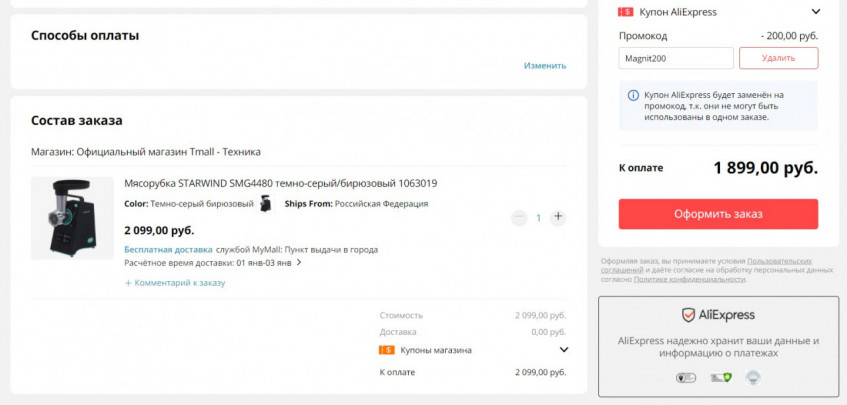Click Изменить link in payment methods
This screenshot has width=847, height=405.
tap(544, 66)
